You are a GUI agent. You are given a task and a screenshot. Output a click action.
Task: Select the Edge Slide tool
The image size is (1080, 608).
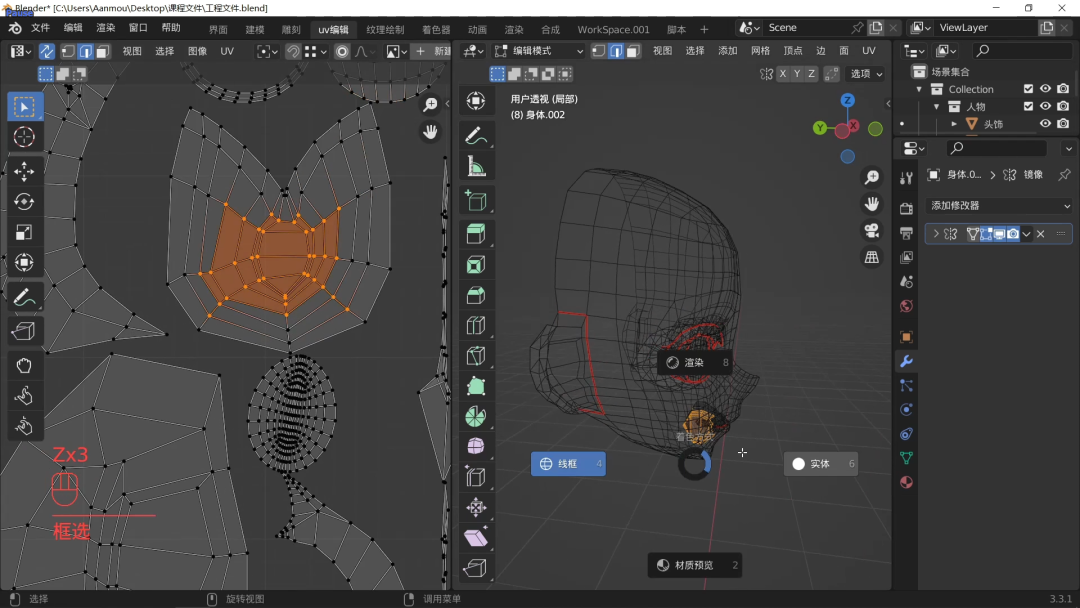pyautogui.click(x=476, y=476)
